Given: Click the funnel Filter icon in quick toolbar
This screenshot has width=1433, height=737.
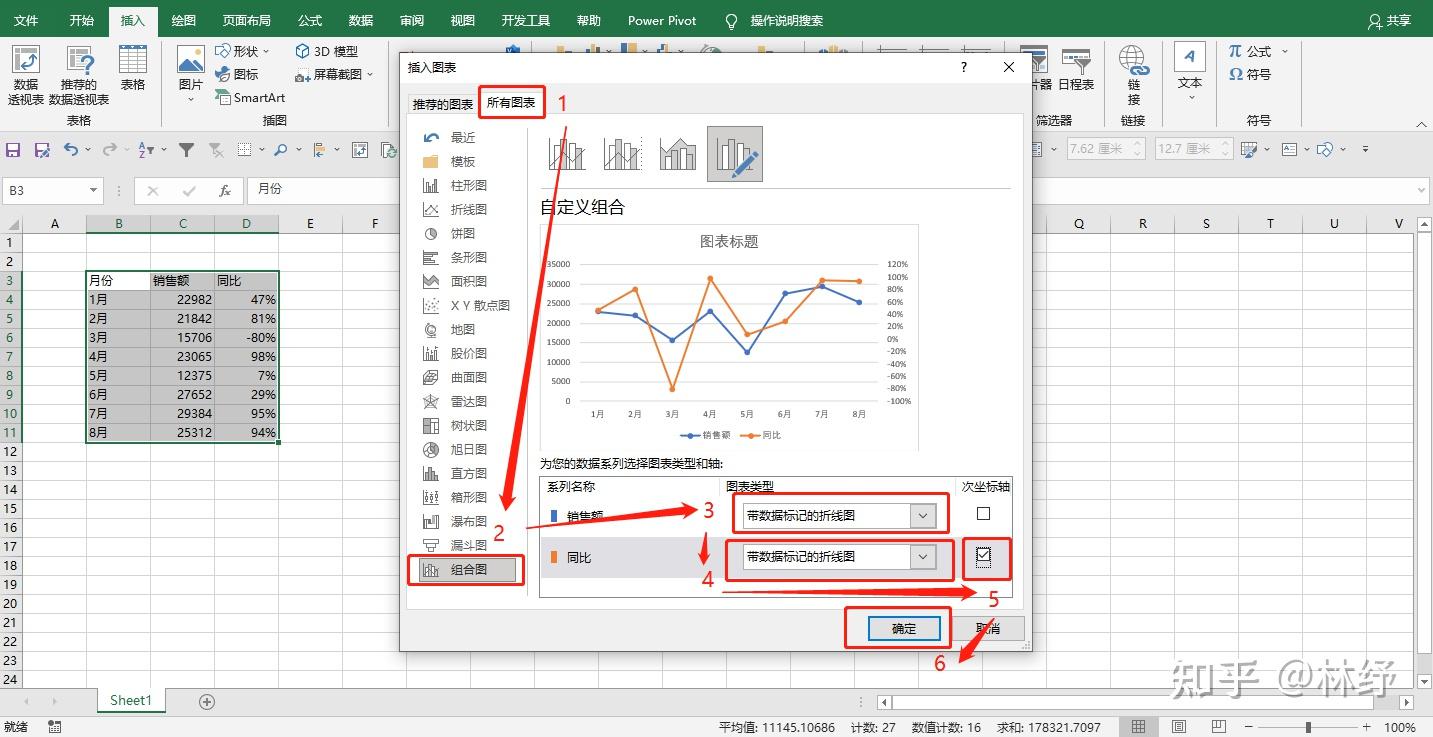Looking at the screenshot, I should coord(186,150).
